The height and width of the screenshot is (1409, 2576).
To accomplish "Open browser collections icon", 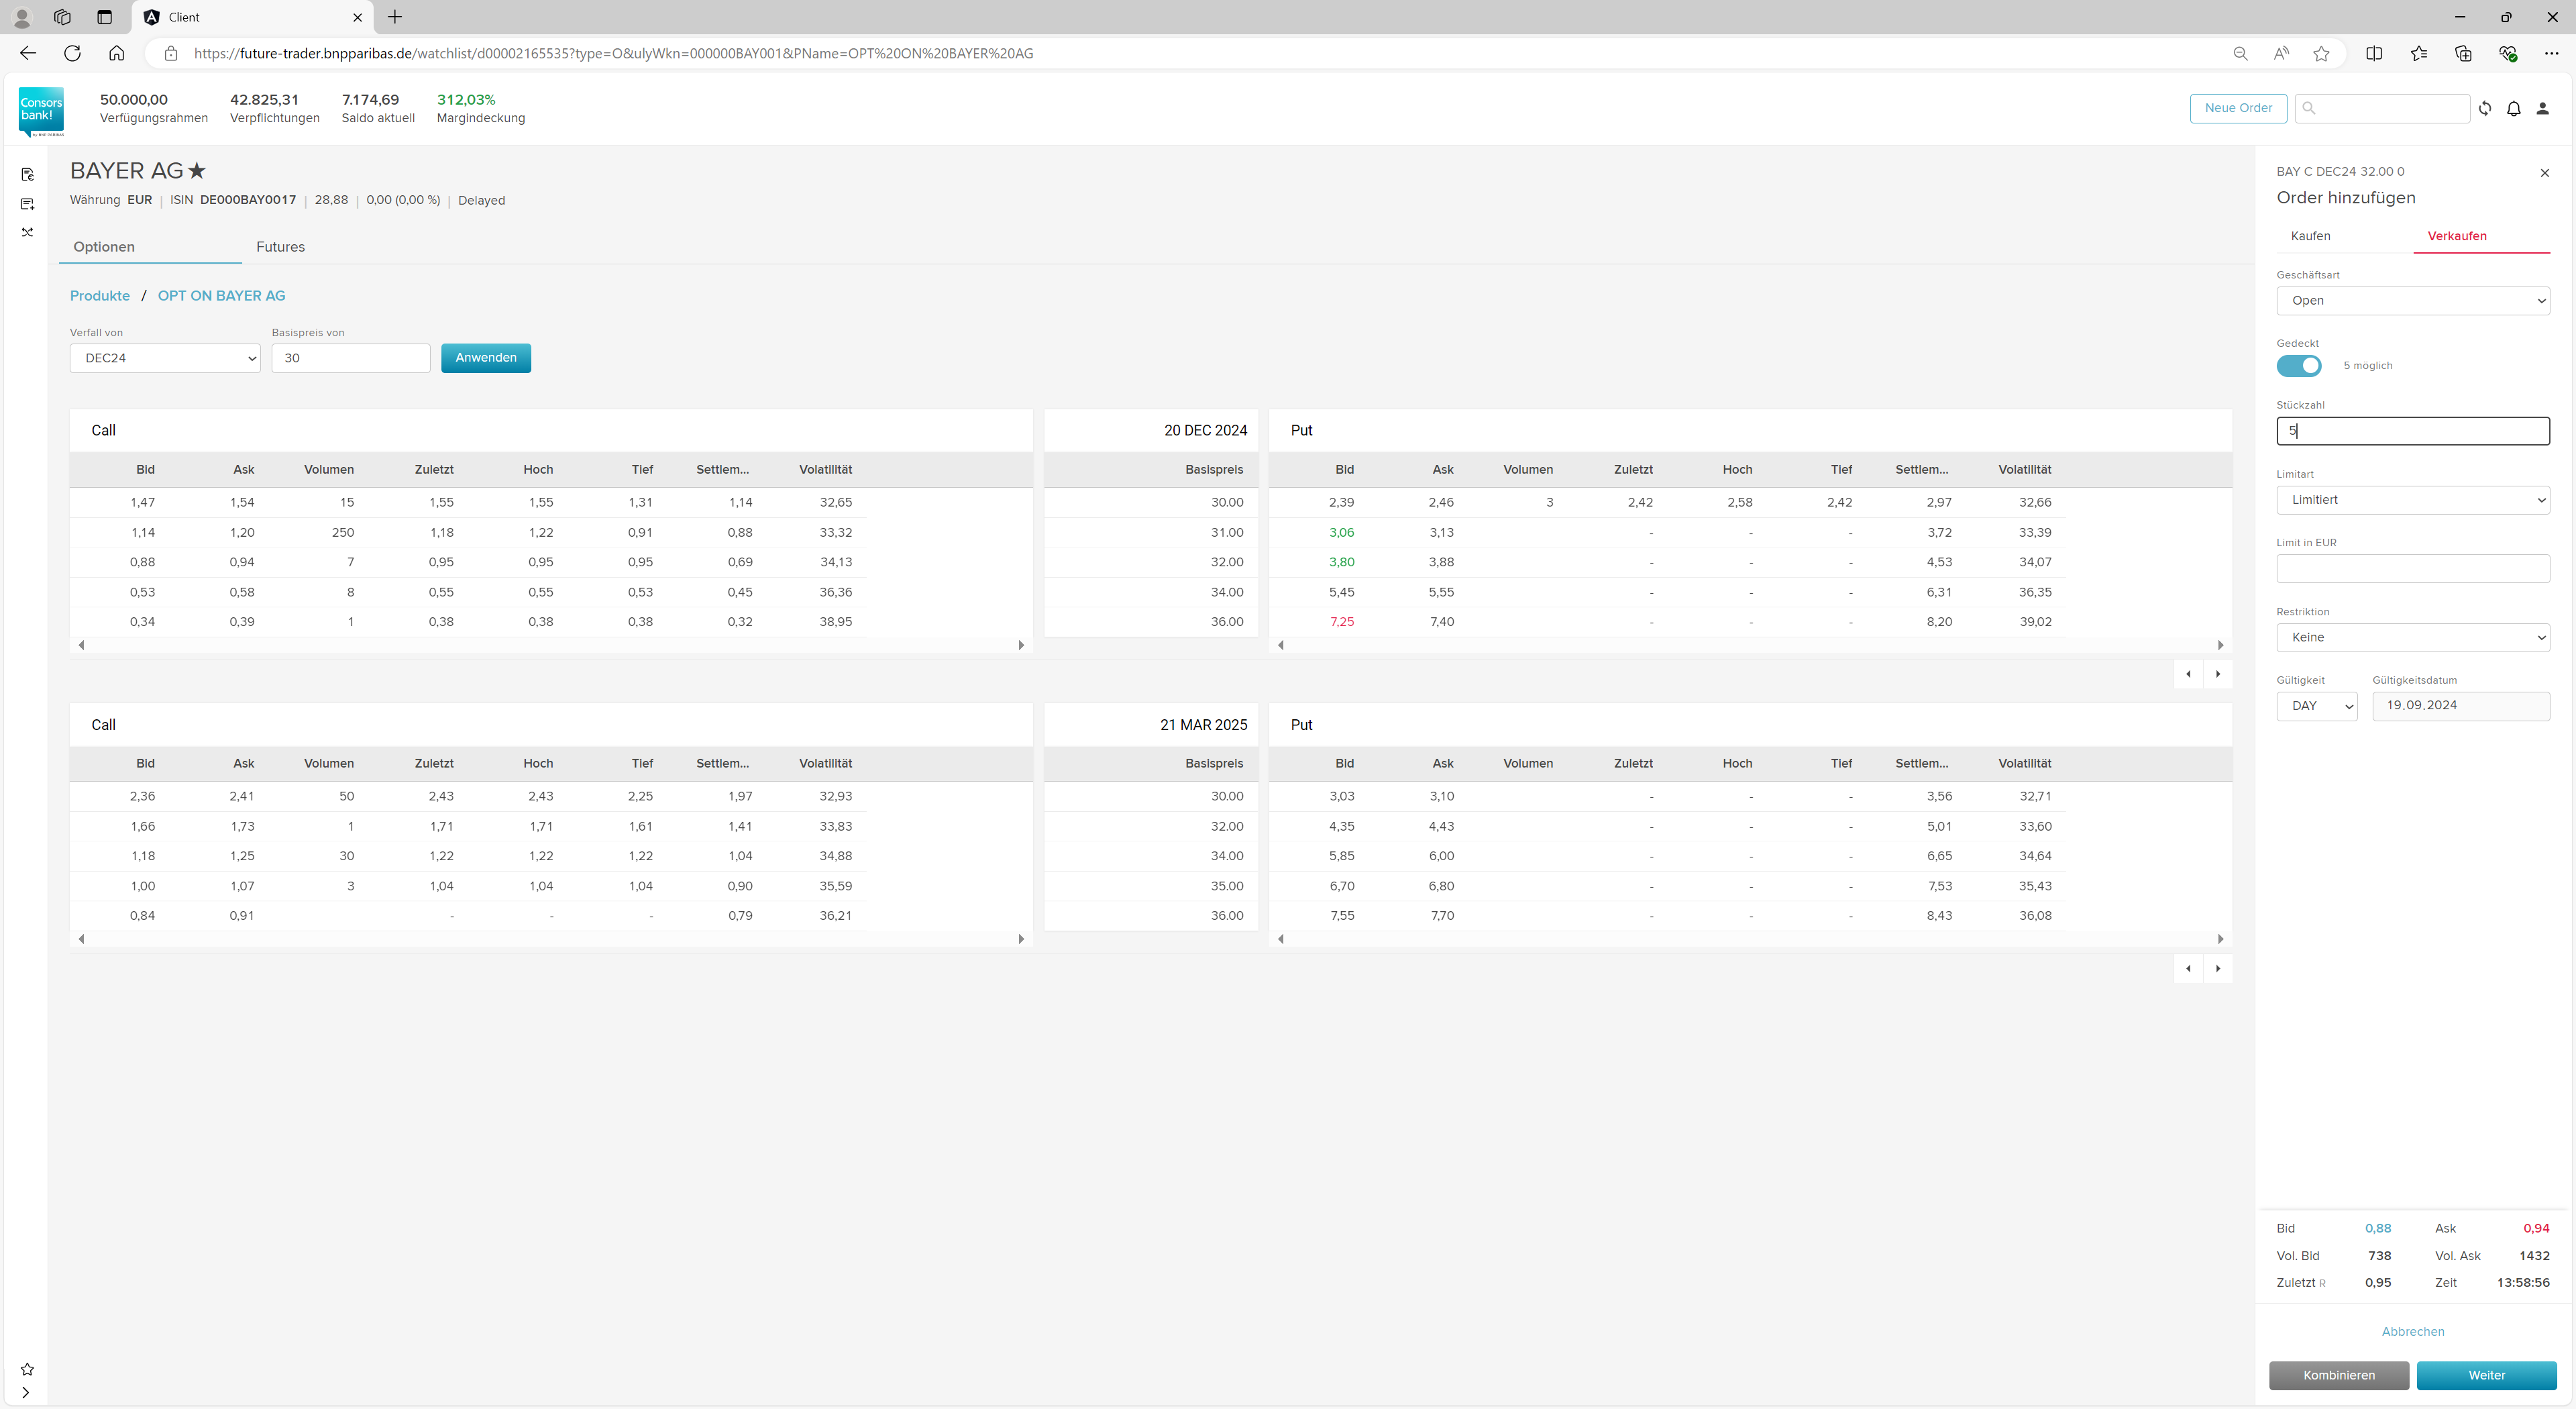I will [x=2463, y=53].
